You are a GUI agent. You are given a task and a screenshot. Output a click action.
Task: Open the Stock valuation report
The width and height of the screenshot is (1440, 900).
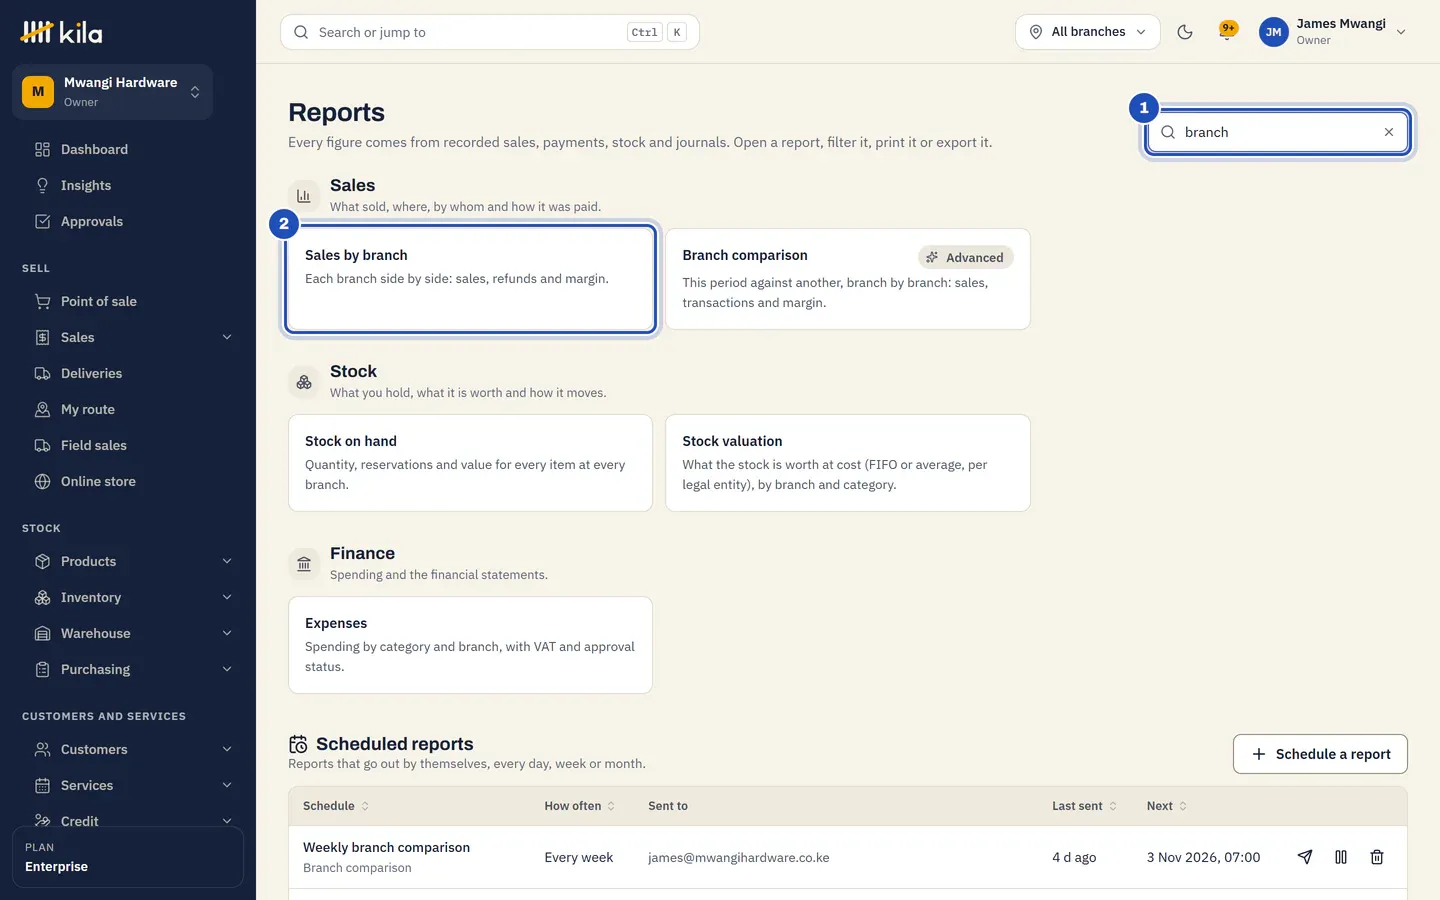point(848,463)
